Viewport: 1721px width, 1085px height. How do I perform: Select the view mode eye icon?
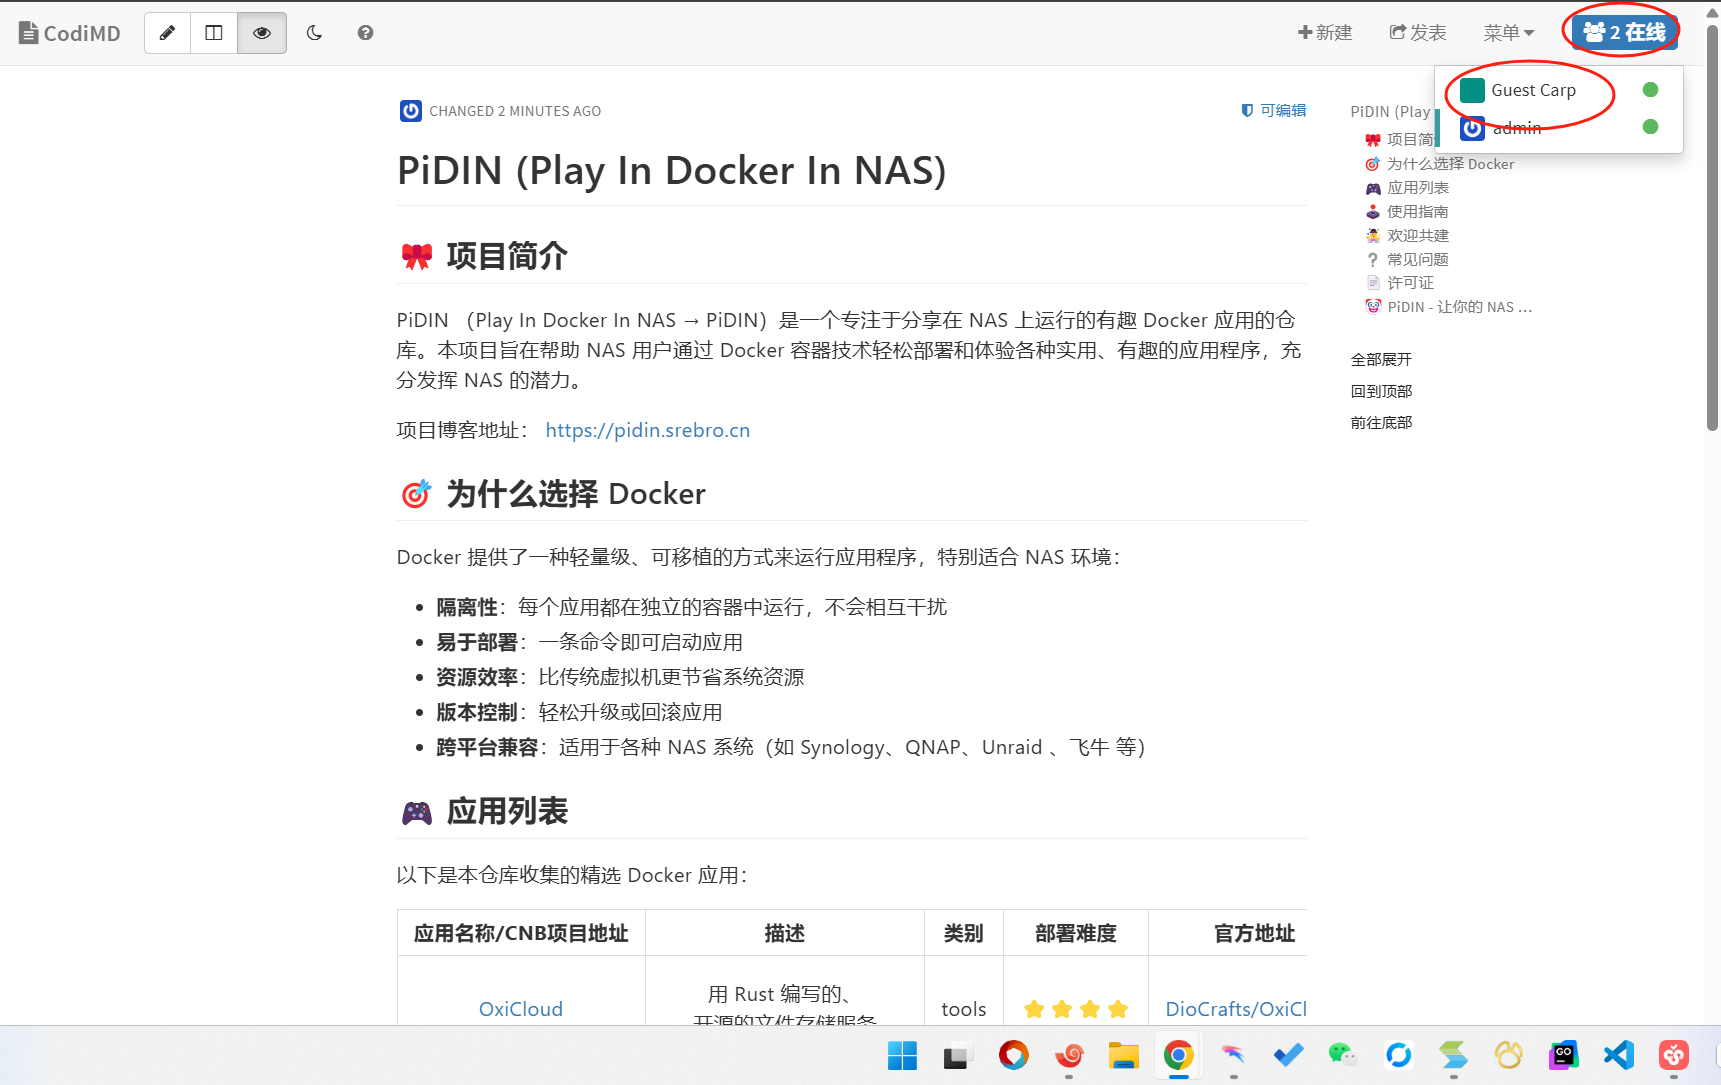tap(262, 33)
